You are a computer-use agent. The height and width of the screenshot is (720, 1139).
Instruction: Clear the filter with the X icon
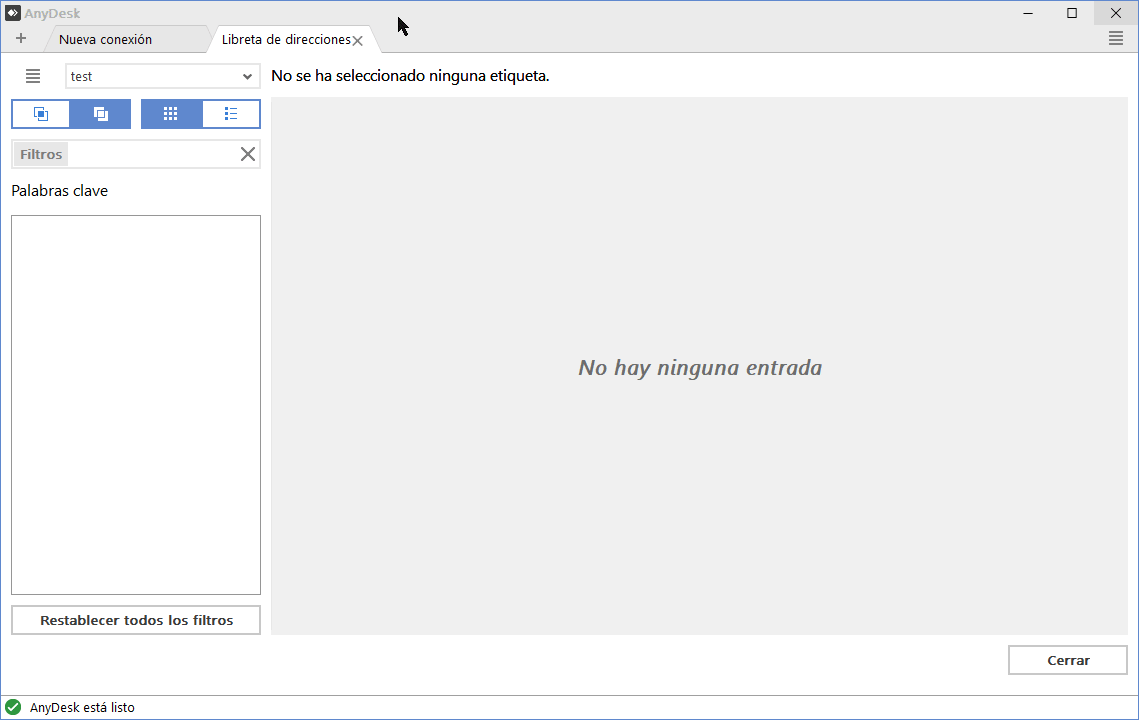pos(248,154)
